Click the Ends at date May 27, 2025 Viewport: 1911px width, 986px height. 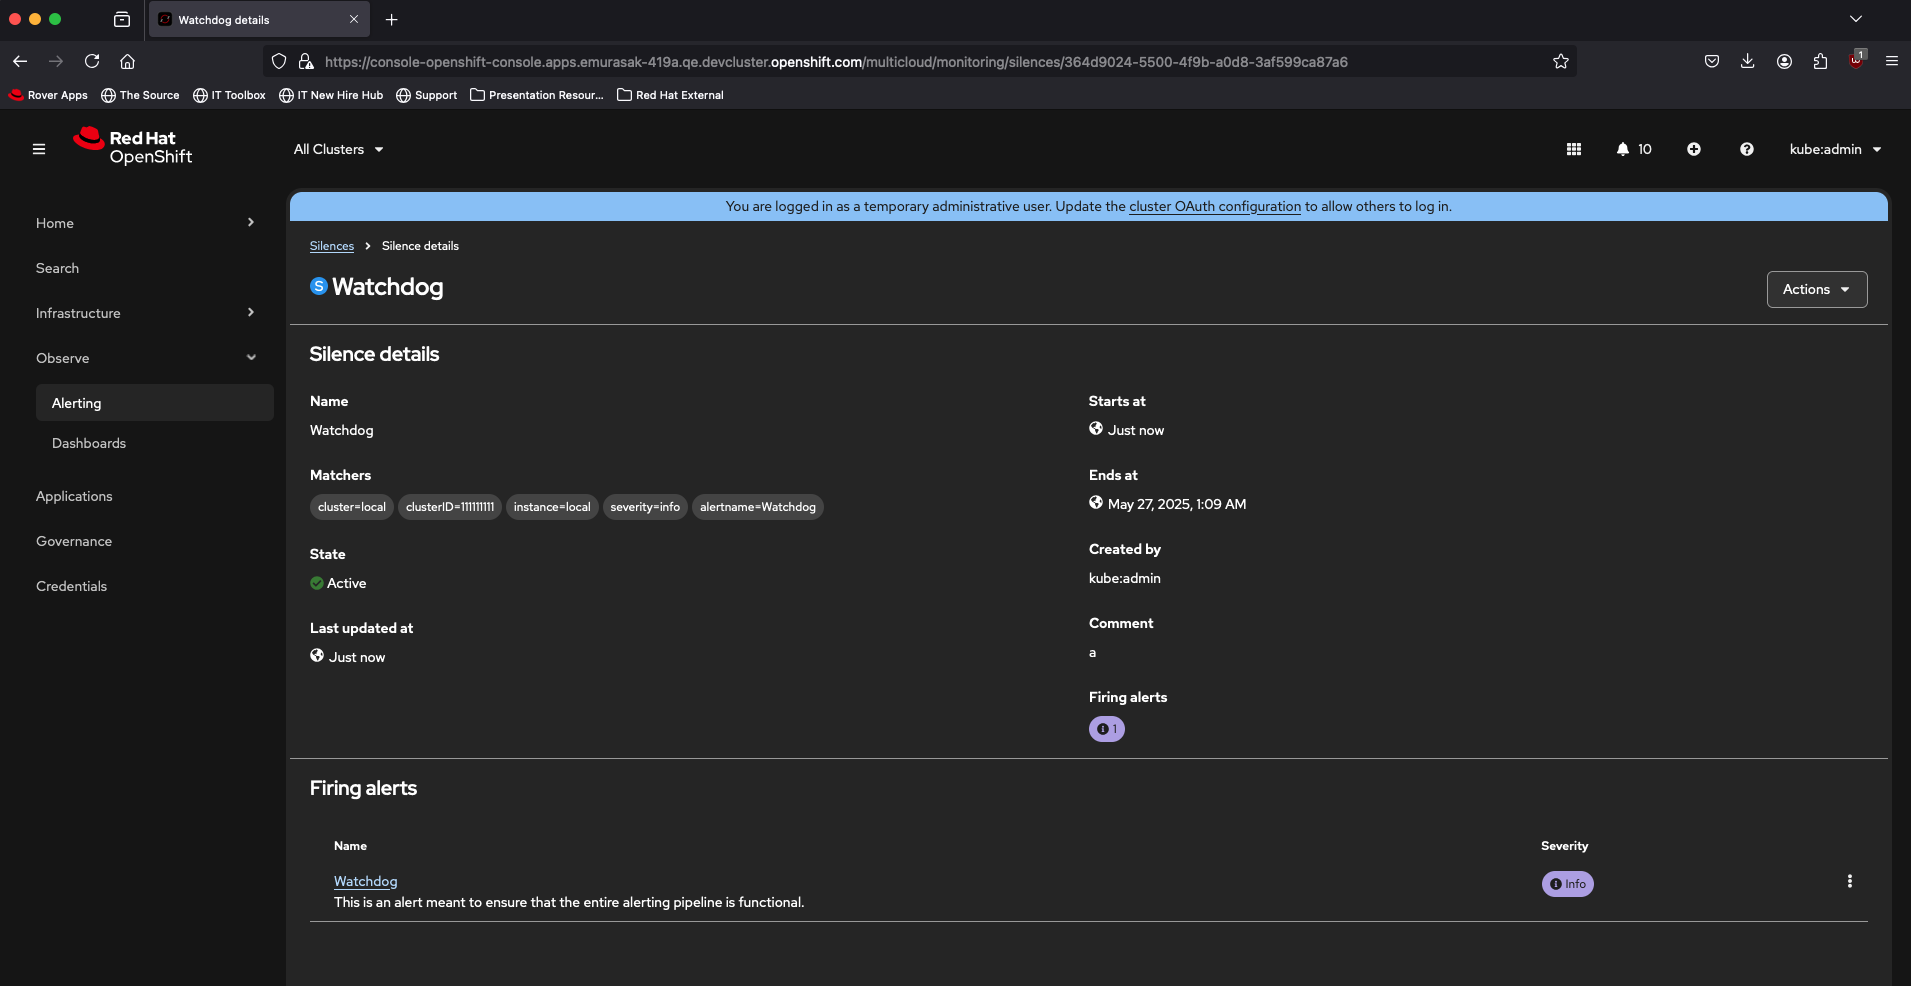(x=1177, y=504)
